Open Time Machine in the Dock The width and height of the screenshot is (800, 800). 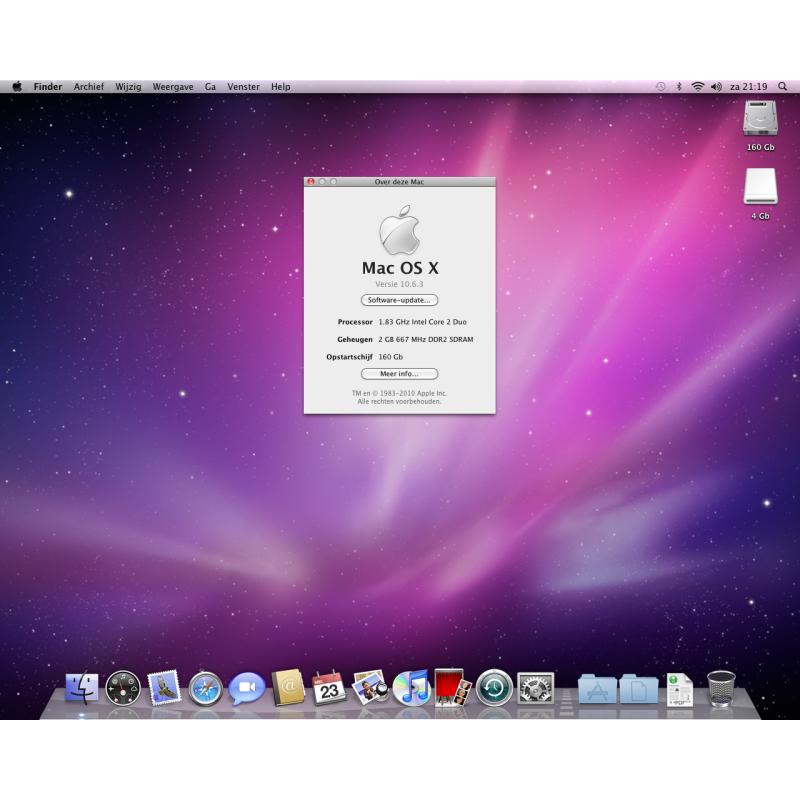[494, 688]
